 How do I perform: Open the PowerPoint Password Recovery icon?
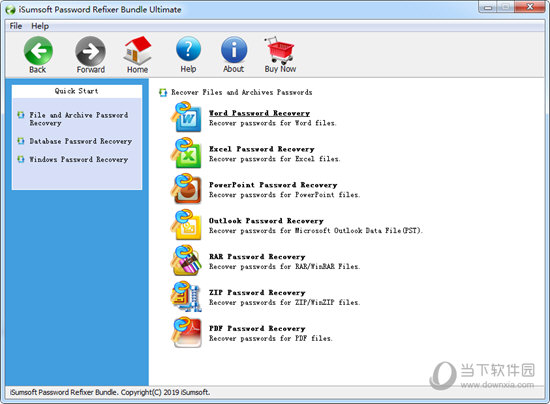tap(186, 189)
